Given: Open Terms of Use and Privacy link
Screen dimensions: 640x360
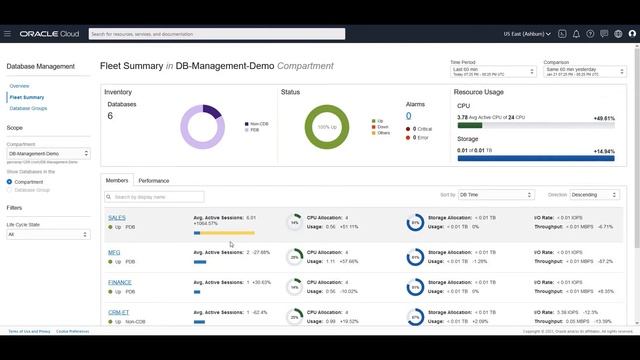Looking at the screenshot, I should [x=29, y=331].
